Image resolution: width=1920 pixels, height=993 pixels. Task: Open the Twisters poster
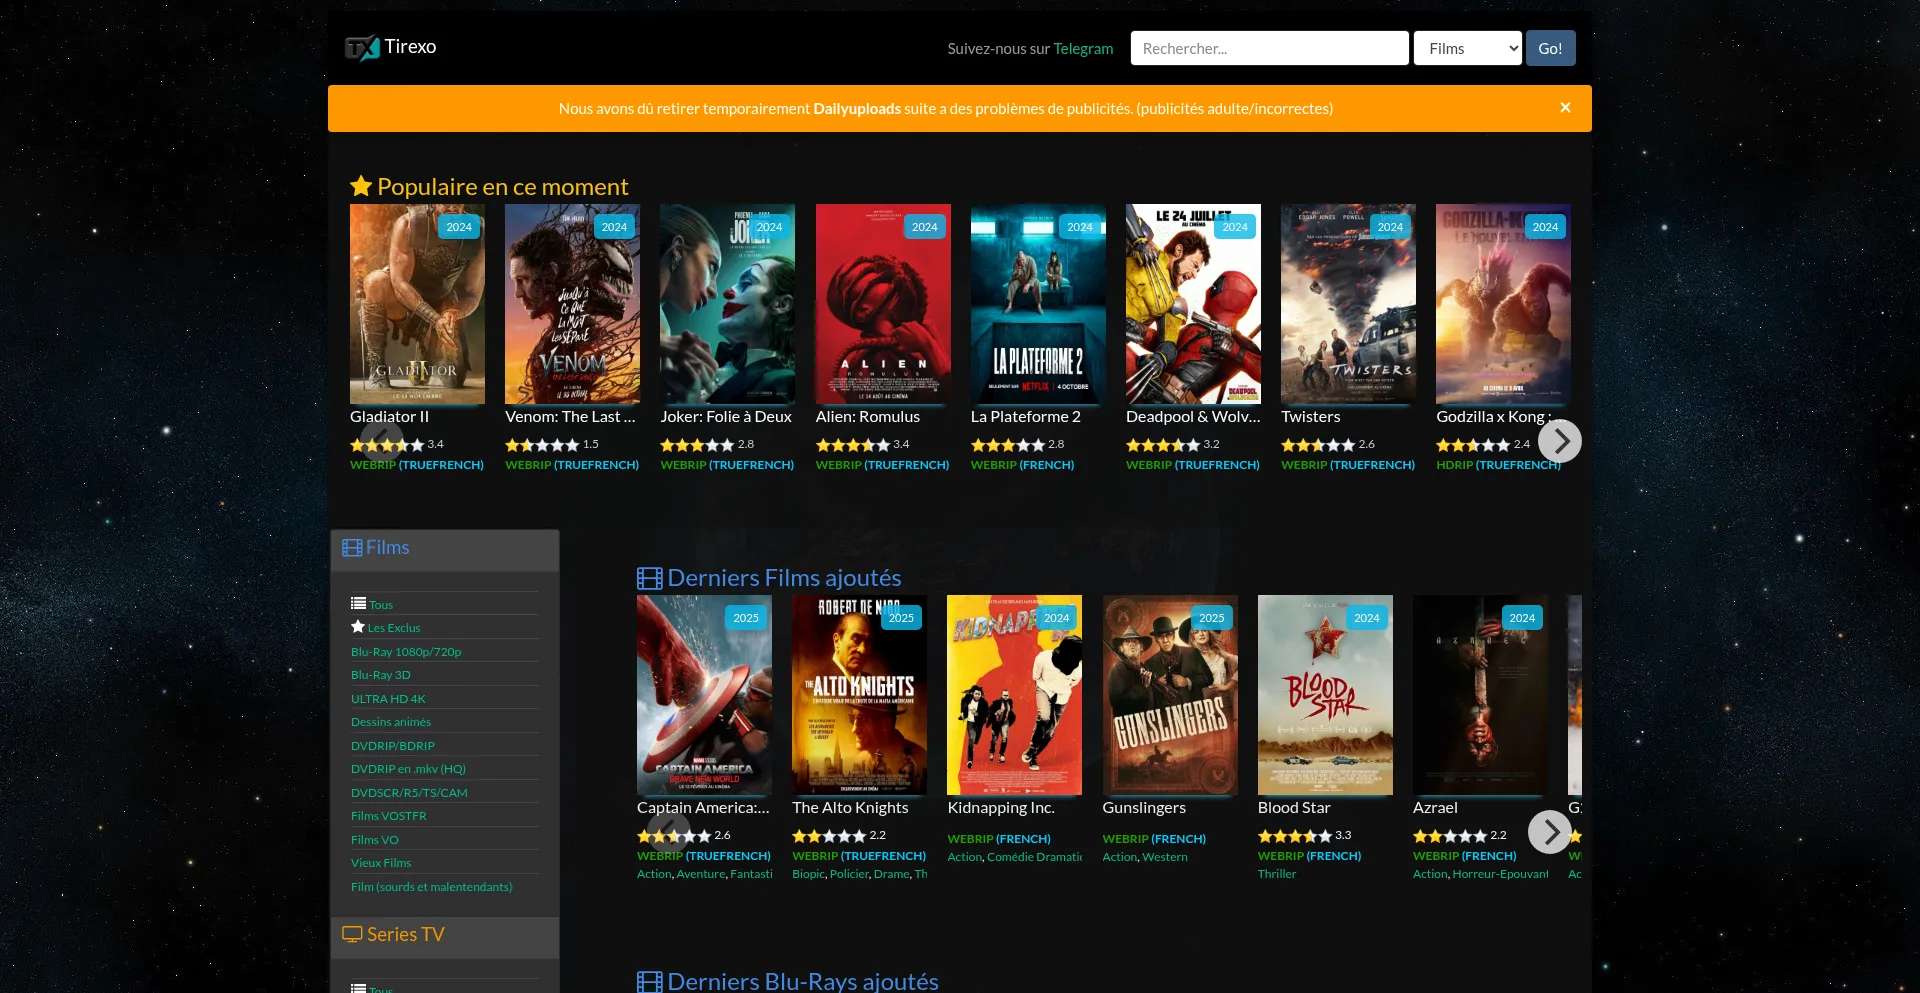tap(1348, 304)
